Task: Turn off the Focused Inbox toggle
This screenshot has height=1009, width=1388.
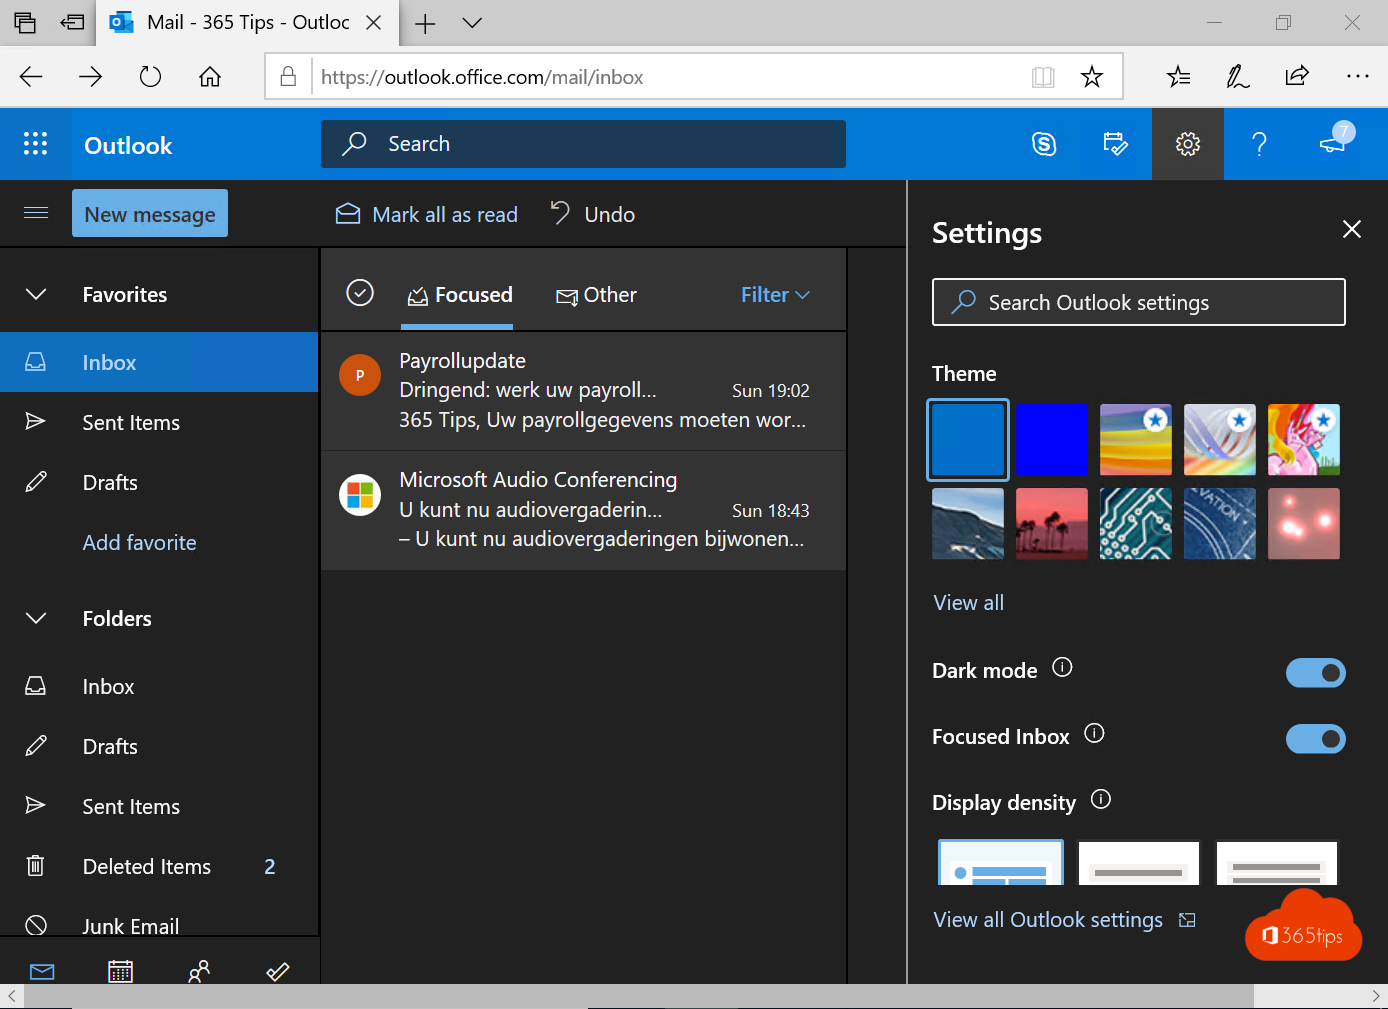Action: (1316, 739)
